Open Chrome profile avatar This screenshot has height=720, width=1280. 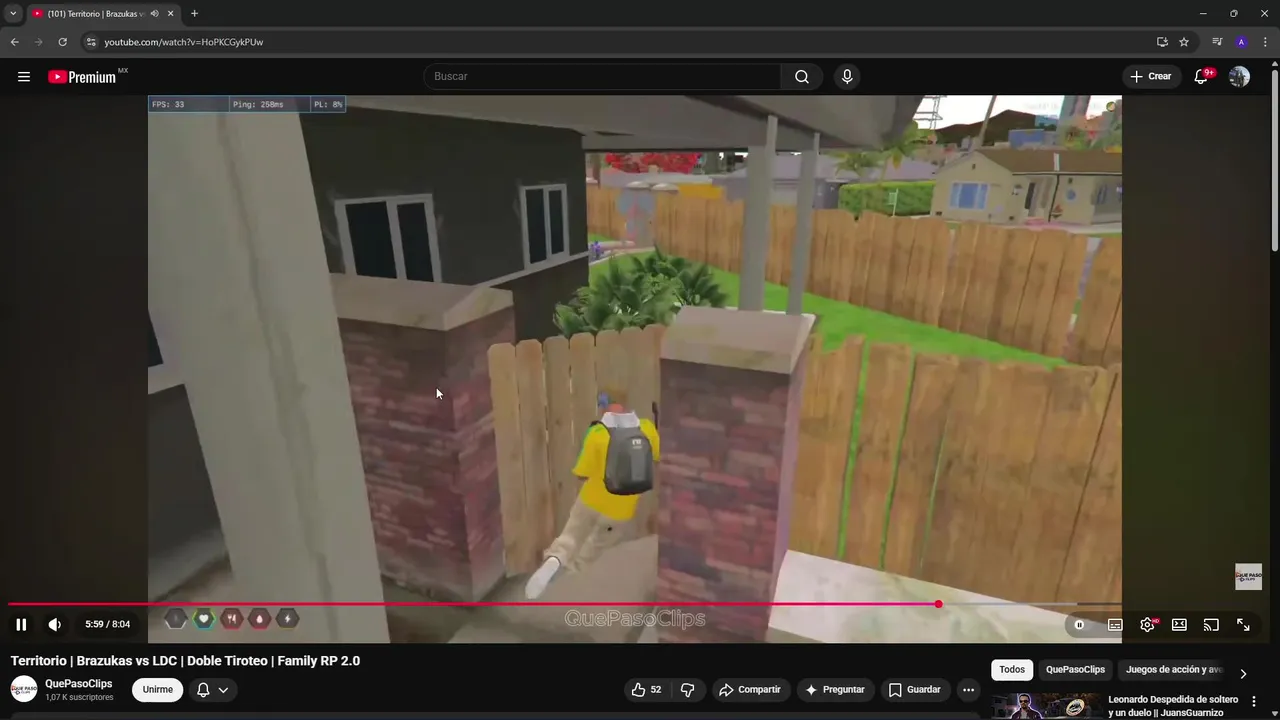pyautogui.click(x=1241, y=42)
